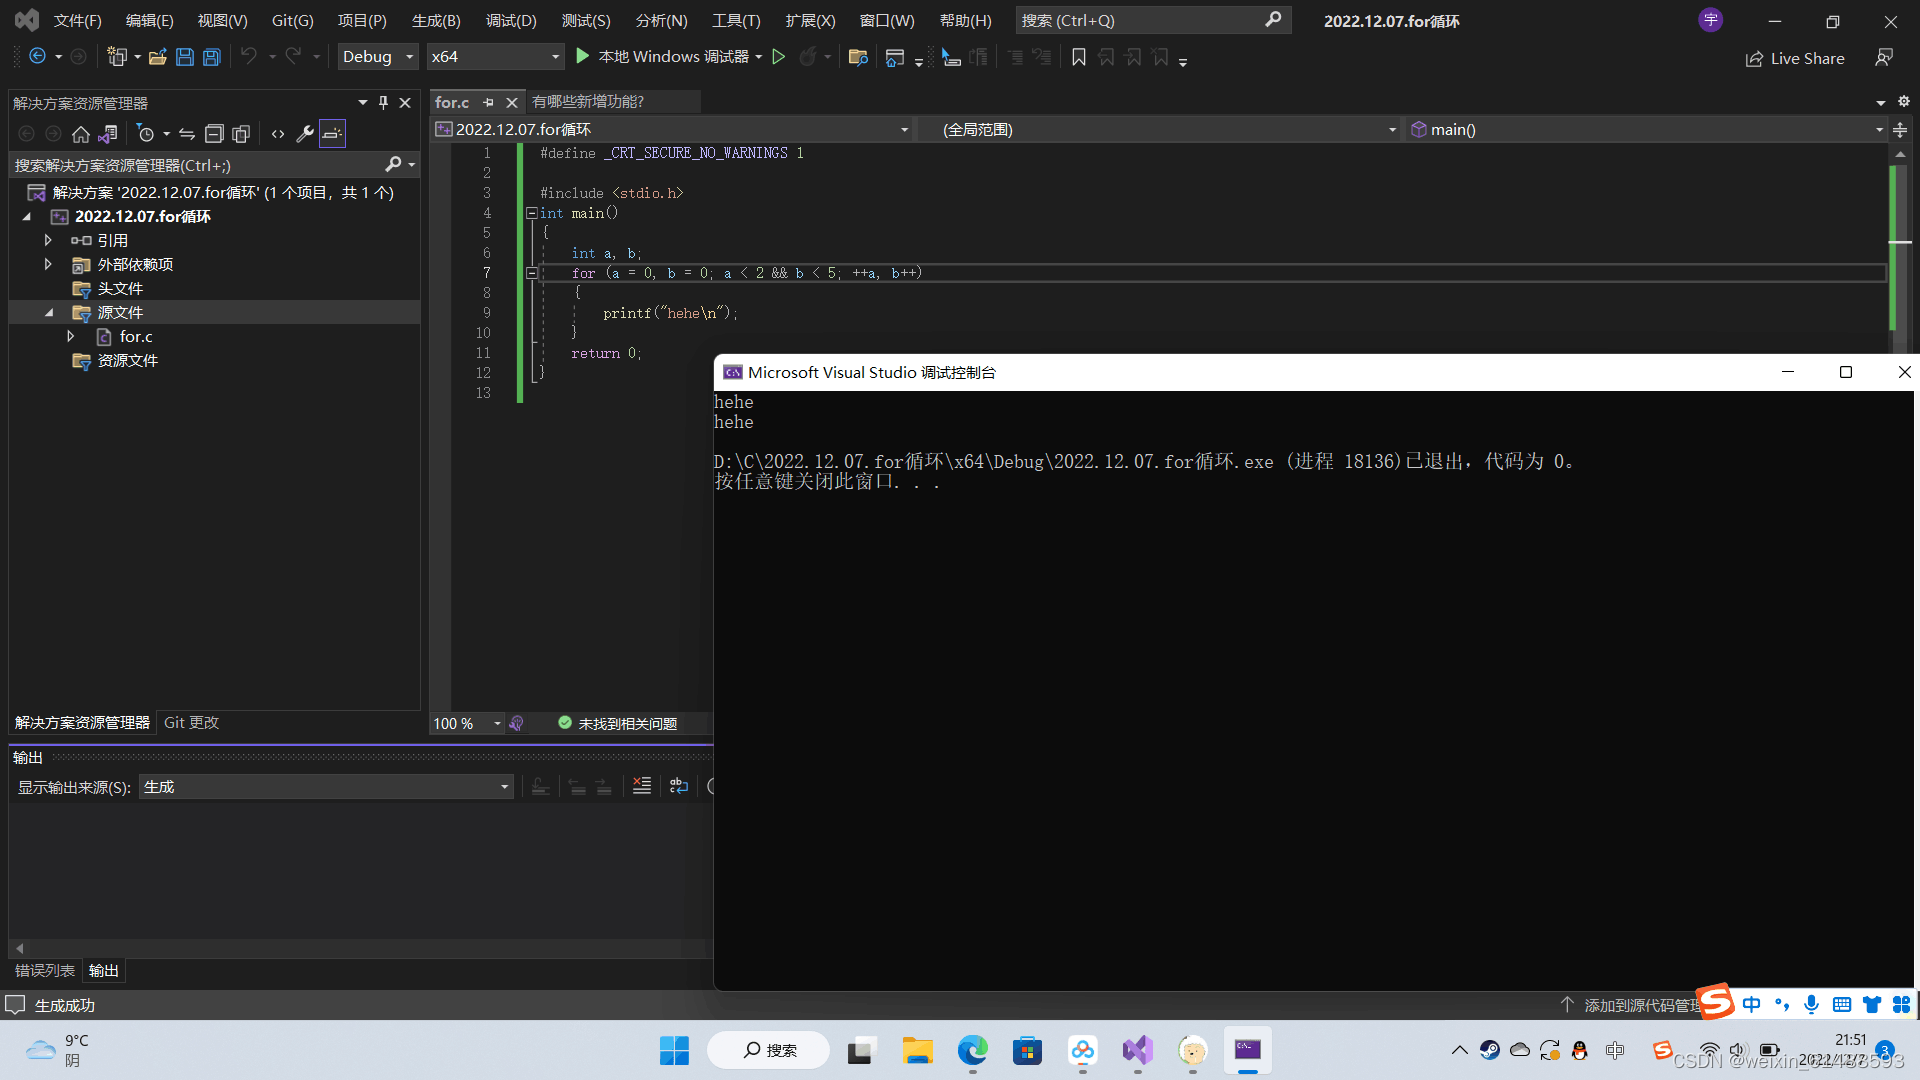This screenshot has height=1080, width=1920.
Task: Collapse All icon in Solution Explorer
Action: 214,133
